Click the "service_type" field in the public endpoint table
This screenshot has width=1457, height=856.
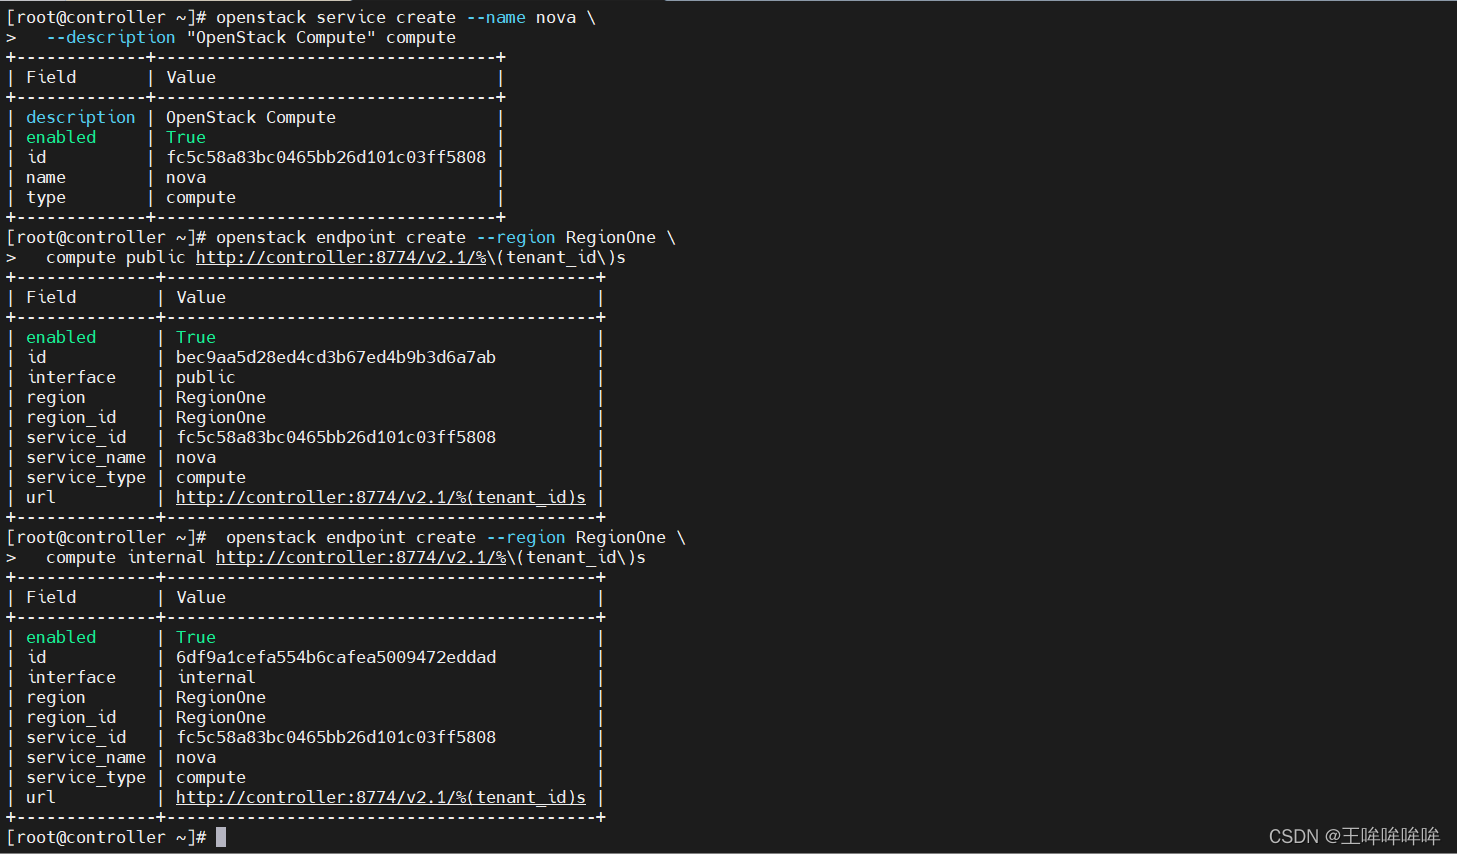point(86,477)
